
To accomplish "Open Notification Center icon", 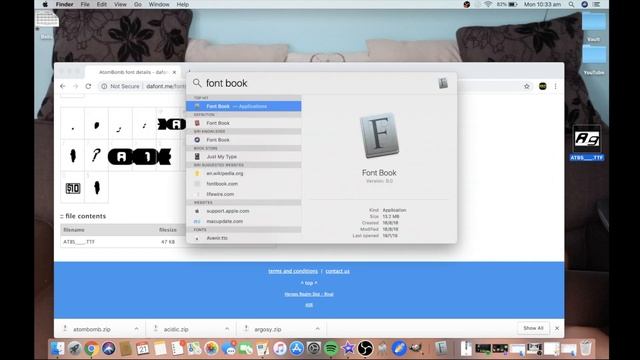I will click(597, 4).
